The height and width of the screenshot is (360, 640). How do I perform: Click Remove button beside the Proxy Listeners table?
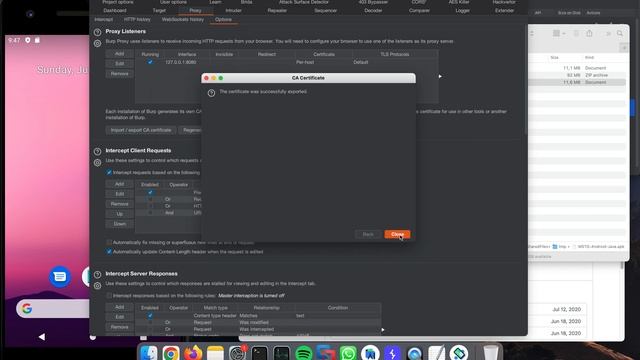(119, 74)
